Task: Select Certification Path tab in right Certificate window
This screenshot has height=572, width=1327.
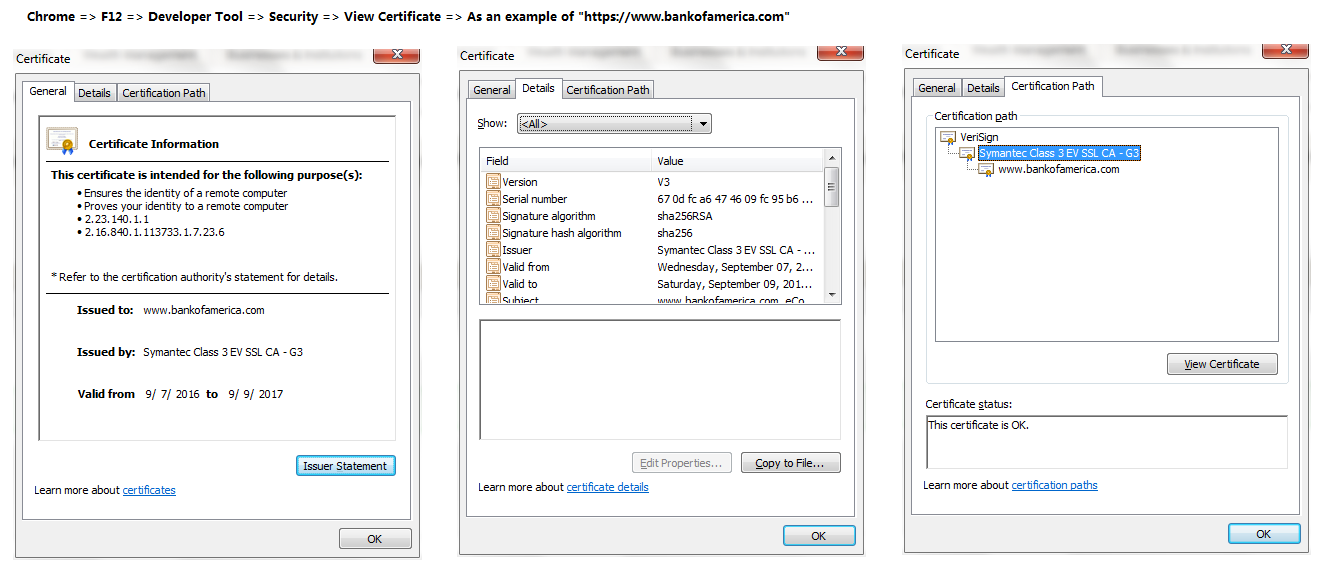Action: 1053,86
